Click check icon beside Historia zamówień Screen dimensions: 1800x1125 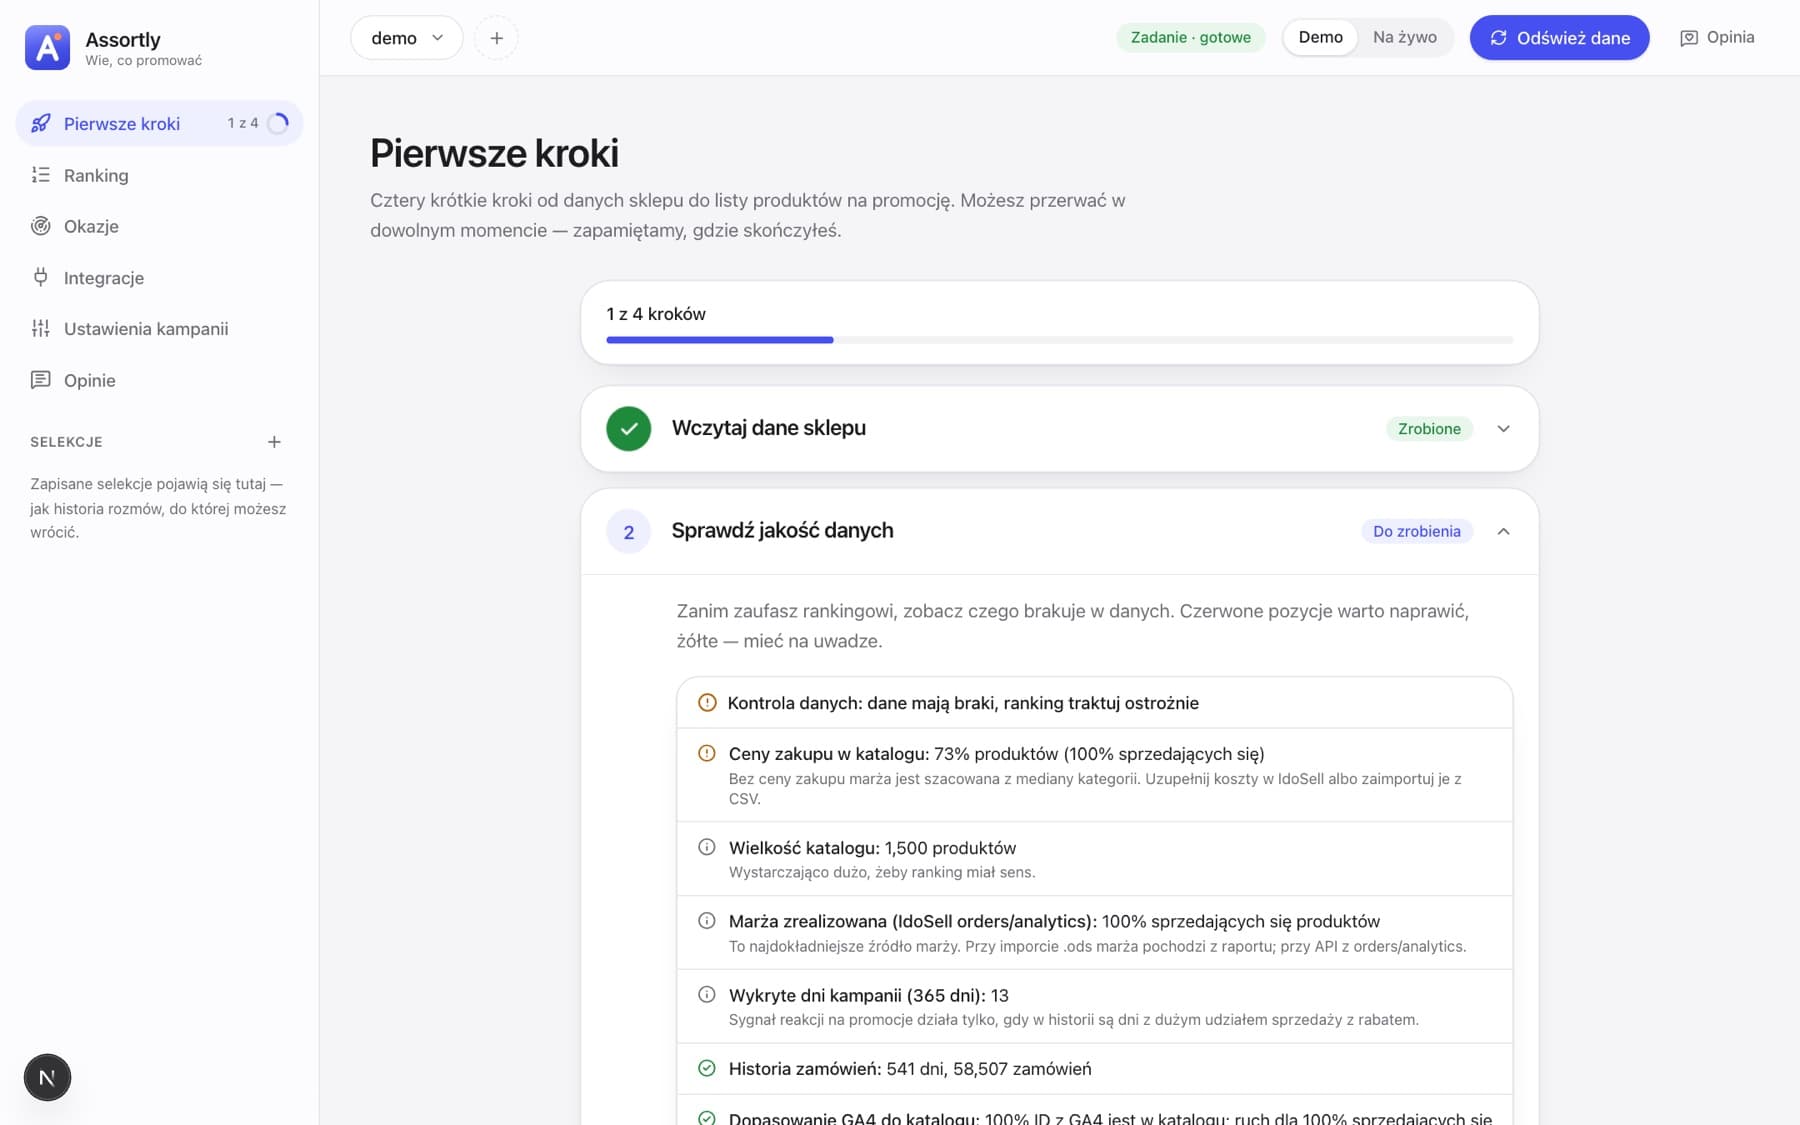(707, 1068)
